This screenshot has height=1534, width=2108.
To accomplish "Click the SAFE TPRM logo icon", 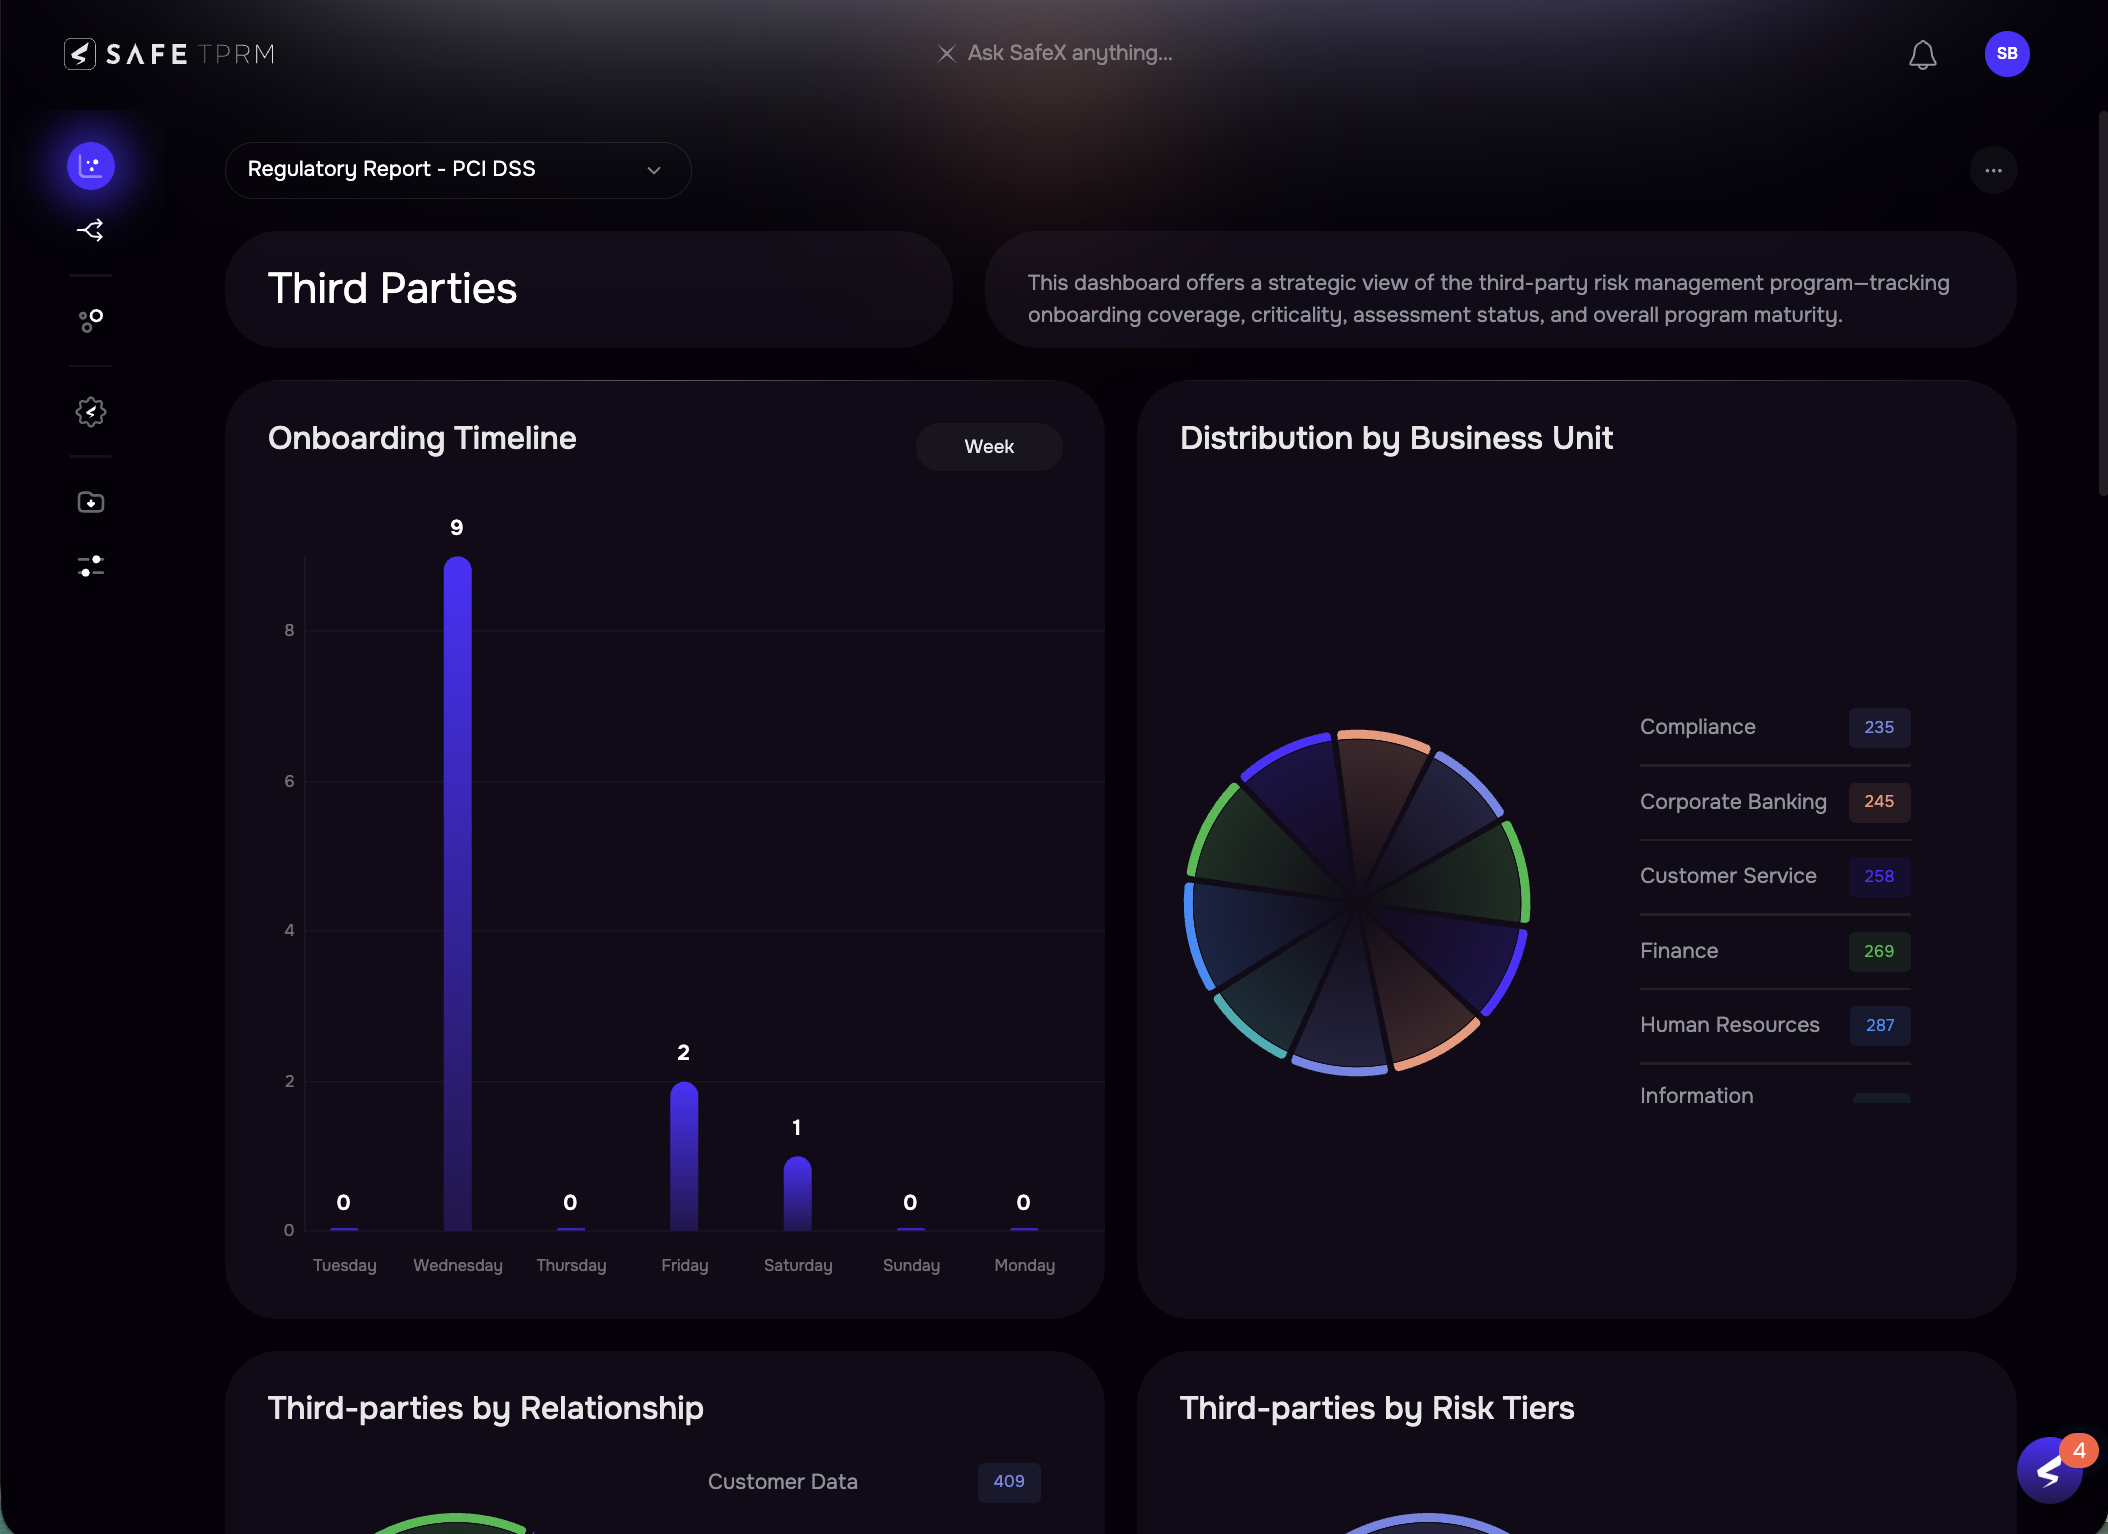I will coord(82,53).
